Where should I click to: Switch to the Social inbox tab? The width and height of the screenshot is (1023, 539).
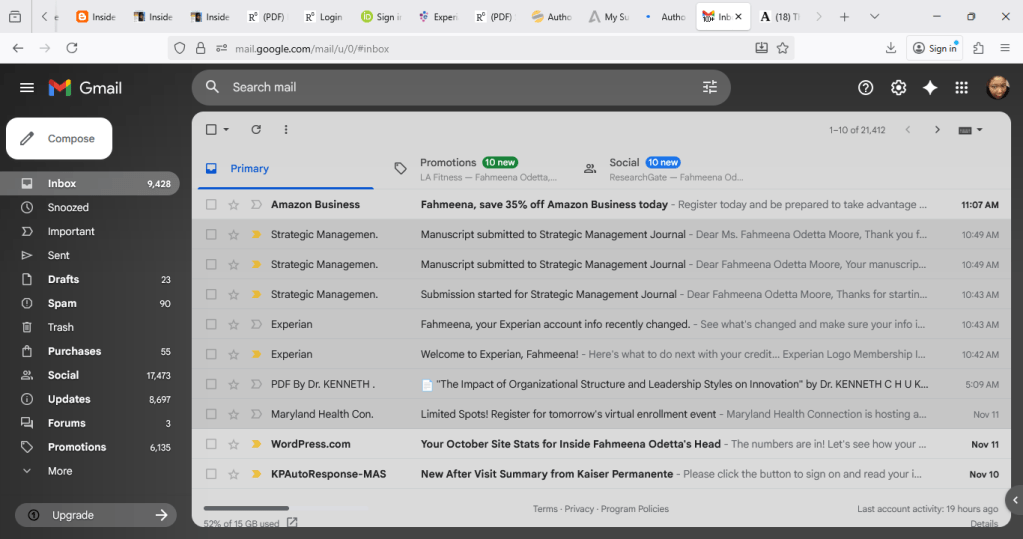pyautogui.click(x=665, y=168)
